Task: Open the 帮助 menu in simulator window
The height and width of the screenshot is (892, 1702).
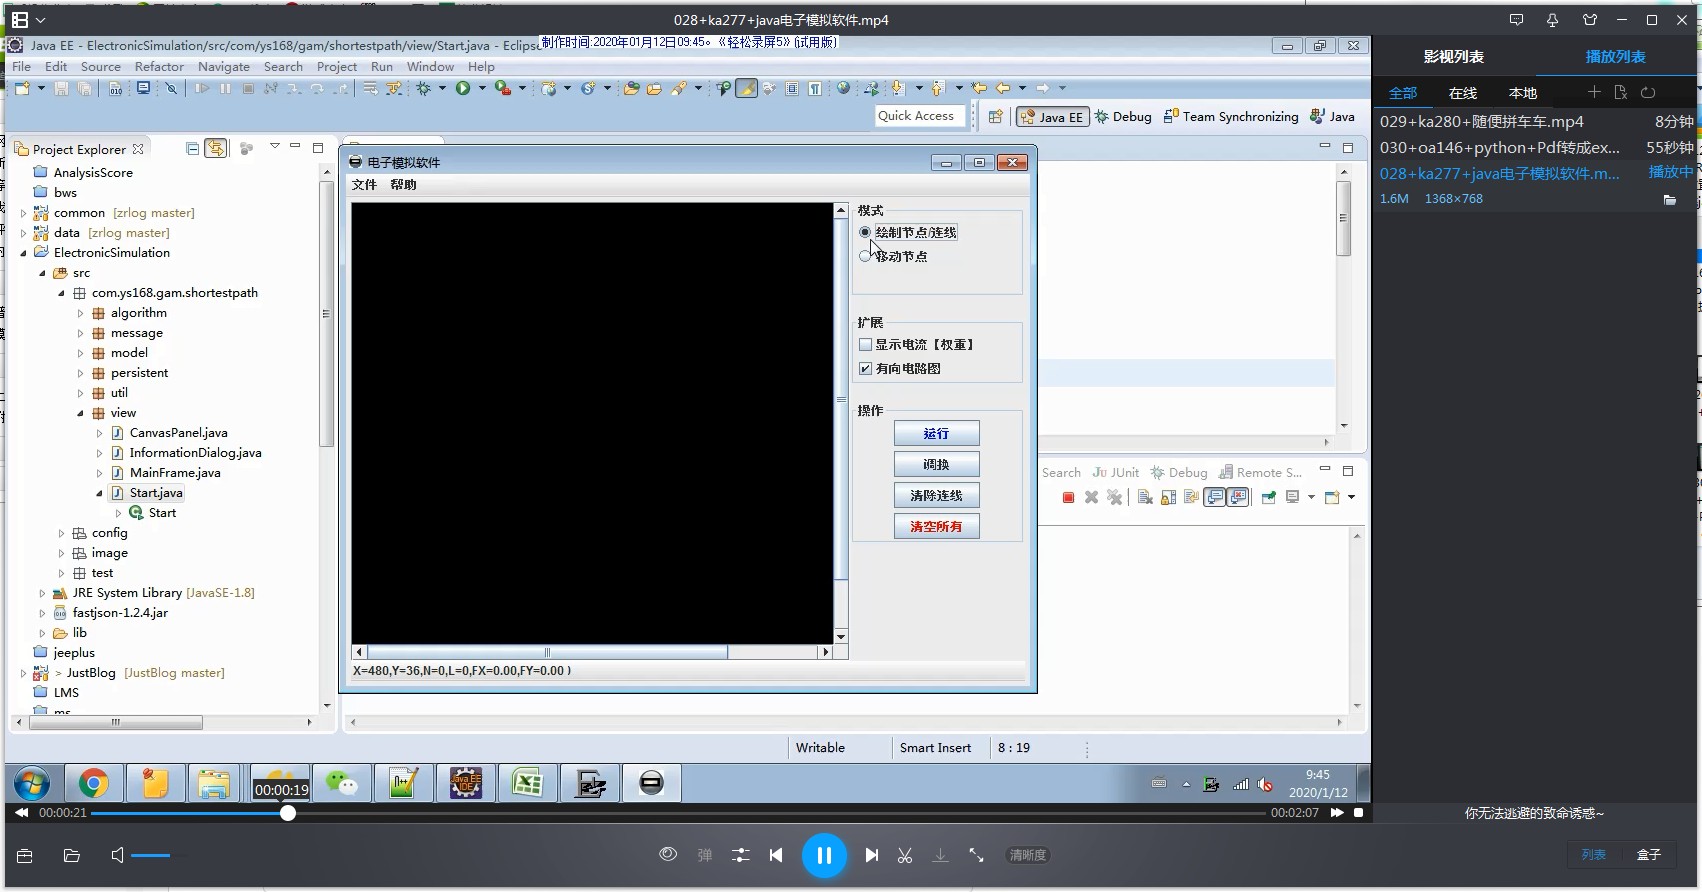Action: (x=403, y=184)
